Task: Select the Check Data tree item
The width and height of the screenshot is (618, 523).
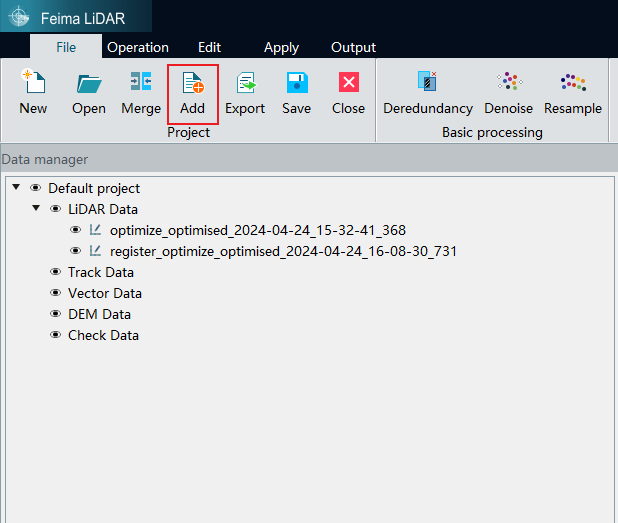Action: pyautogui.click(x=103, y=335)
